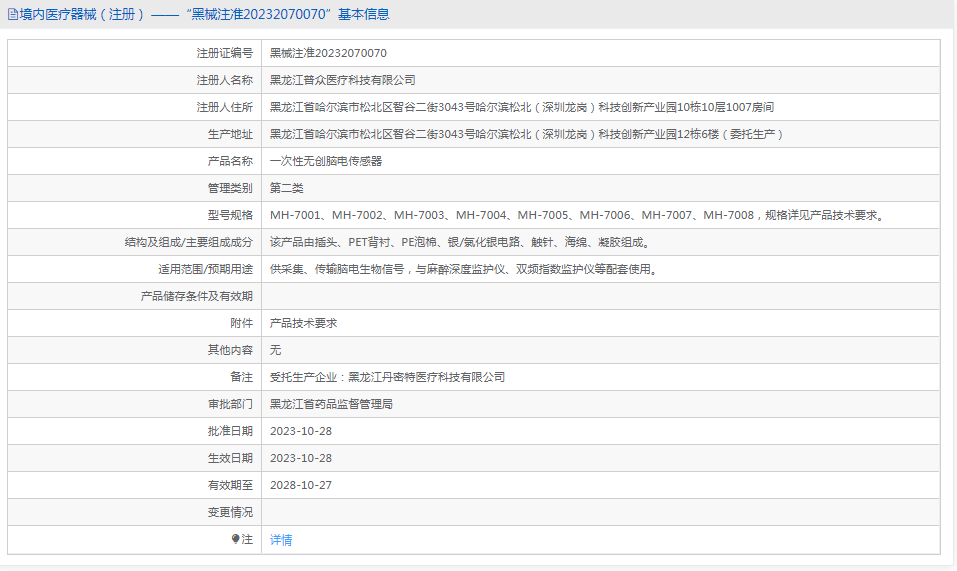
Task: Click the 注册证编号 row label
Action: 225,54
